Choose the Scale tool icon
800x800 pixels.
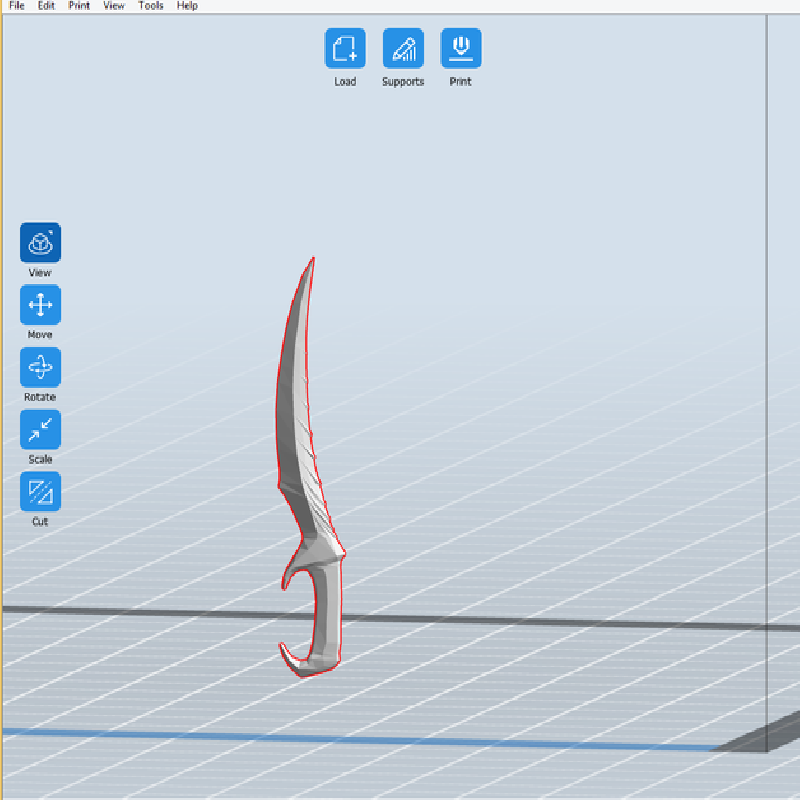[40, 430]
